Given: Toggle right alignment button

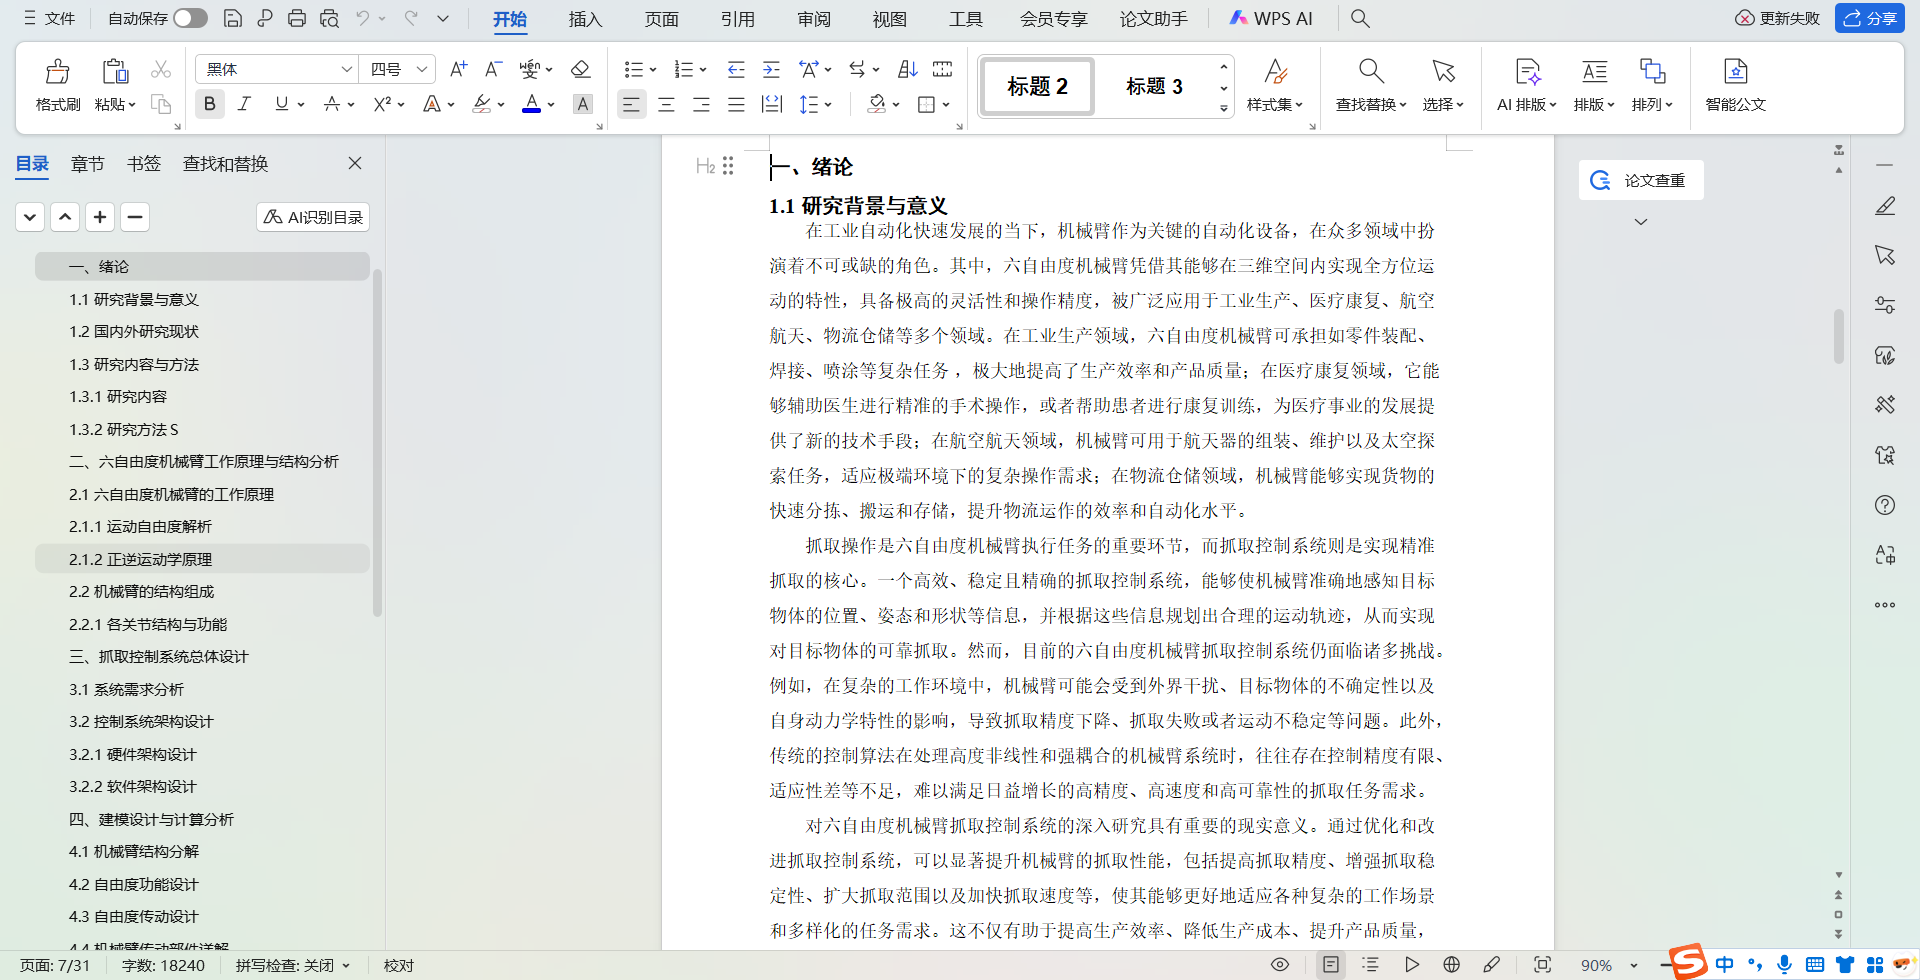Looking at the screenshot, I should (x=701, y=104).
